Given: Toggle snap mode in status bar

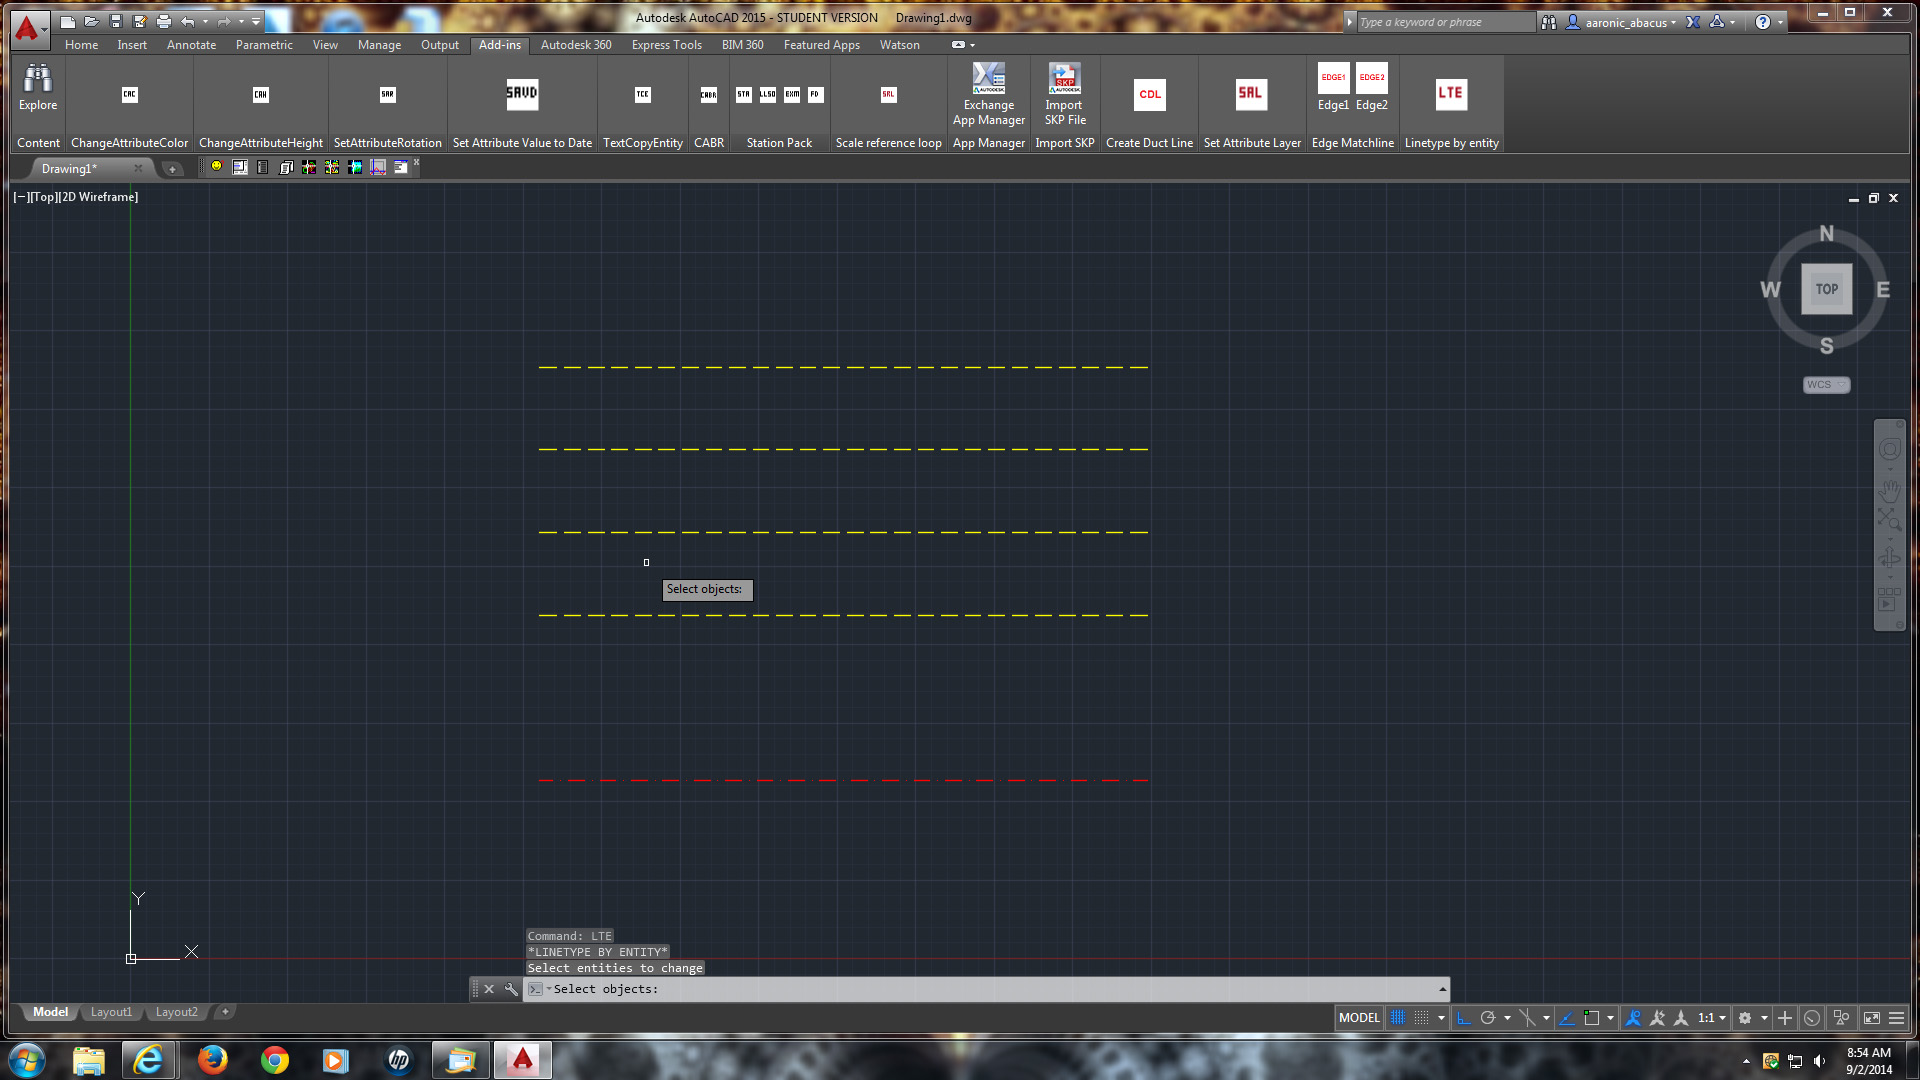Looking at the screenshot, I should [x=1421, y=1018].
